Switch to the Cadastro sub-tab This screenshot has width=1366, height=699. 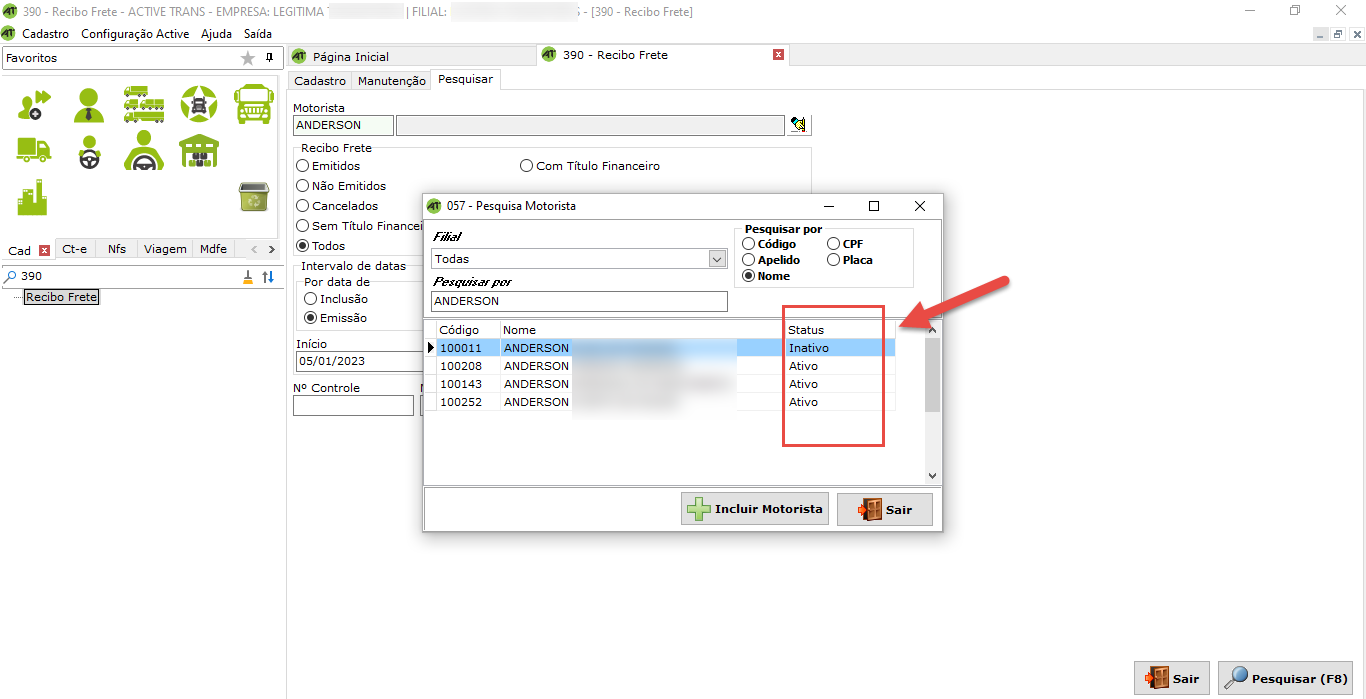pos(320,81)
